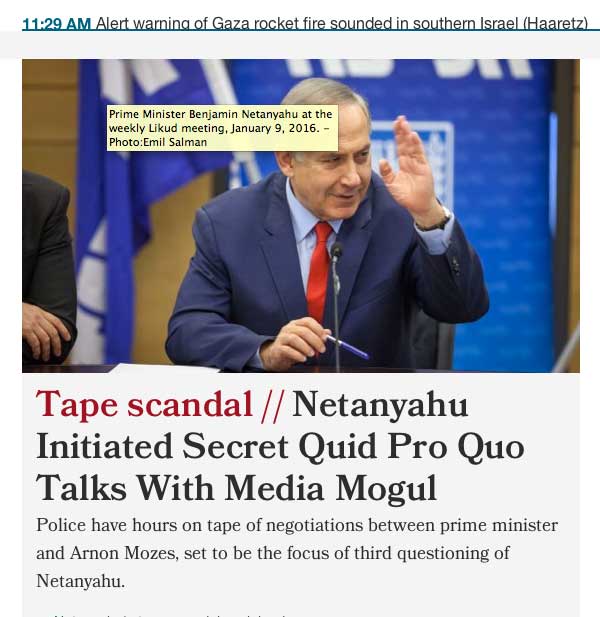Click the microphone shown in the photo
This screenshot has height=617, width=600.
point(336,299)
